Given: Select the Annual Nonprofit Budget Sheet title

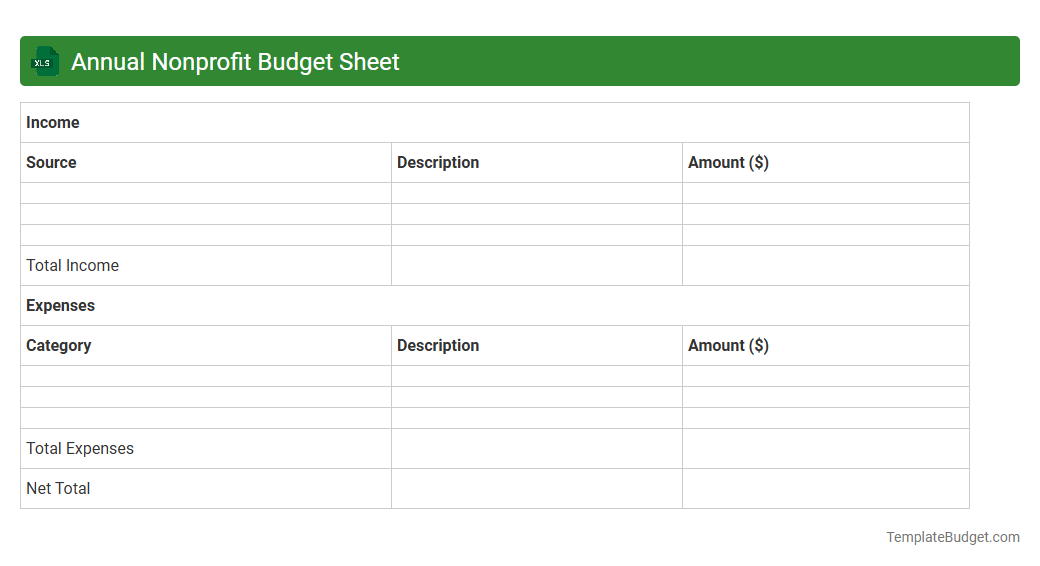Looking at the screenshot, I should coord(235,62).
